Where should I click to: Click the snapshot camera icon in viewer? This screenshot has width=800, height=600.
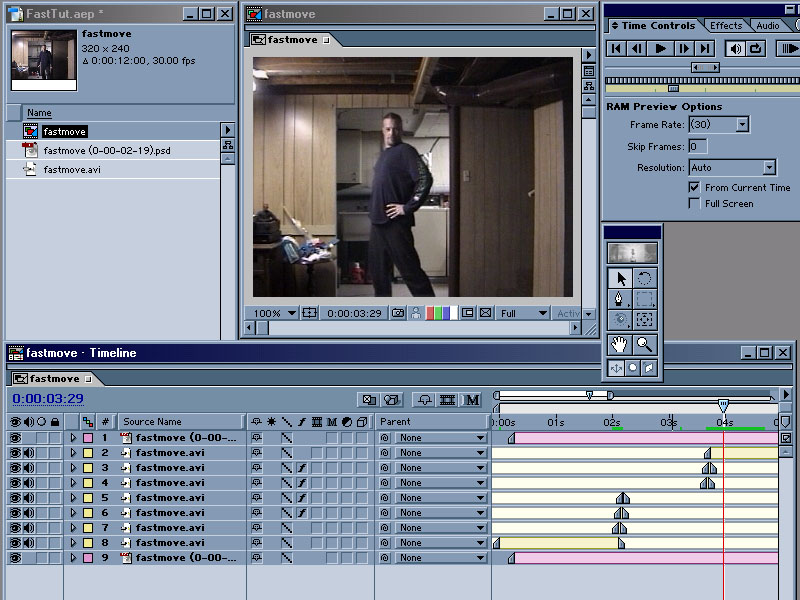[x=398, y=313]
